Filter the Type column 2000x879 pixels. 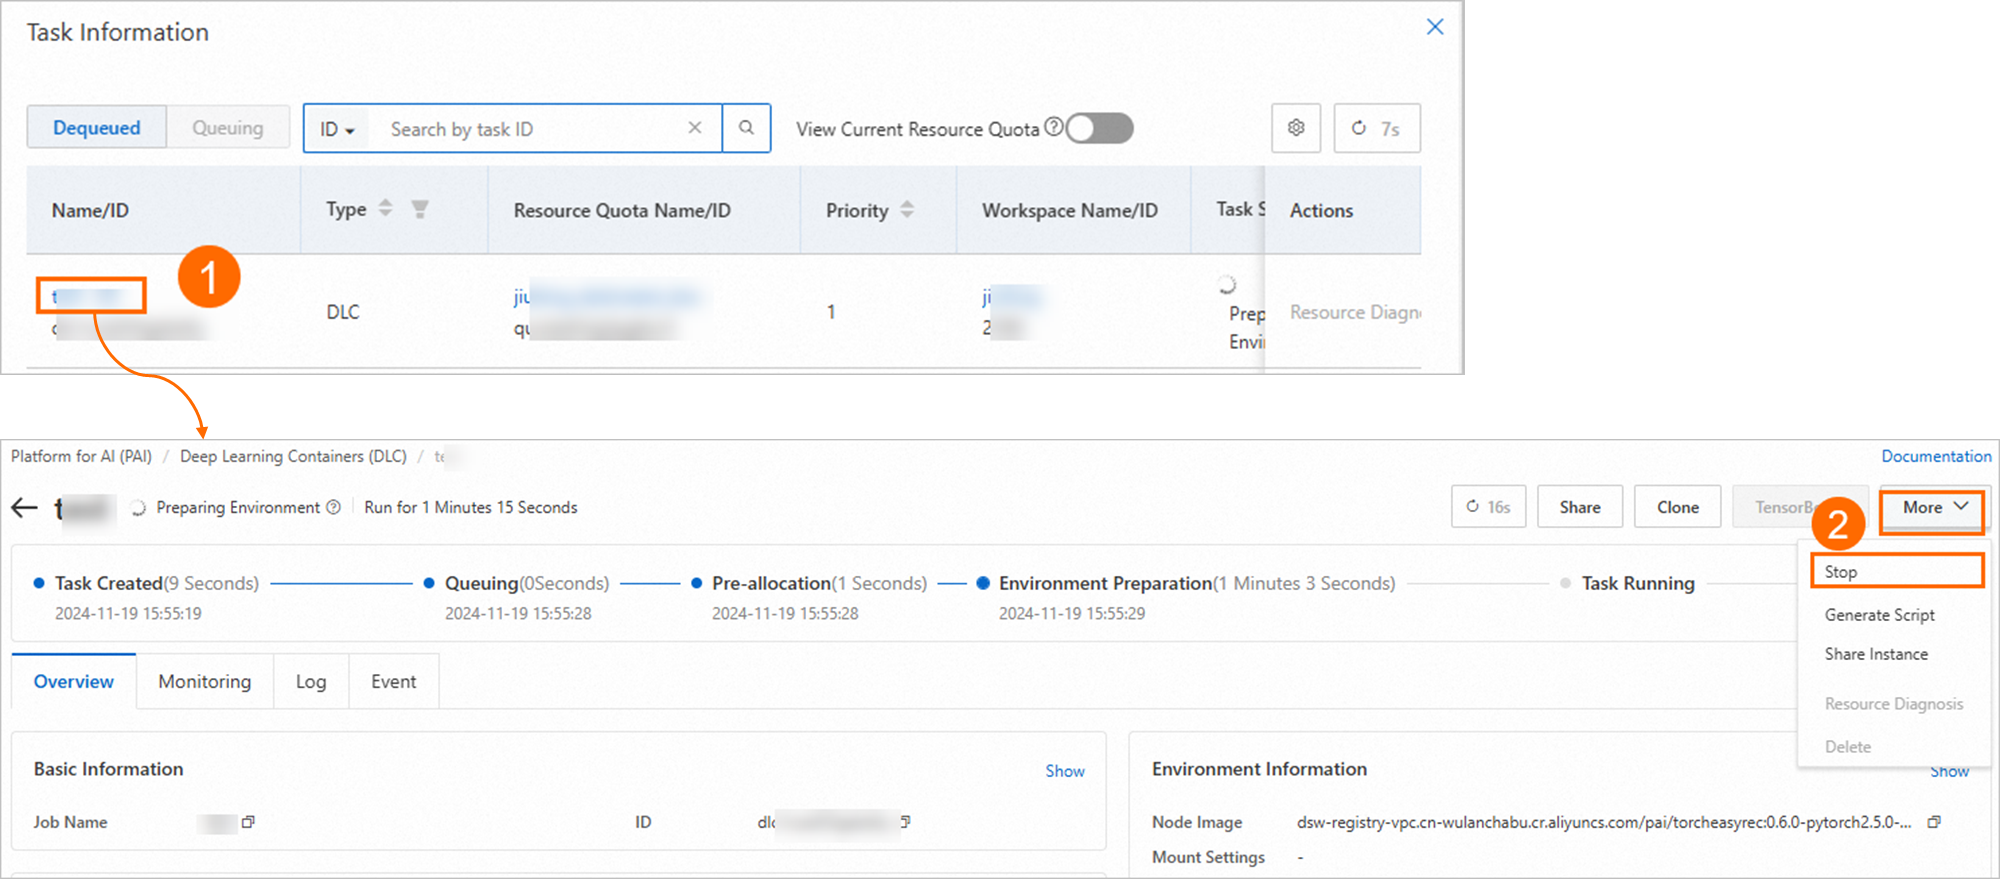(x=420, y=209)
